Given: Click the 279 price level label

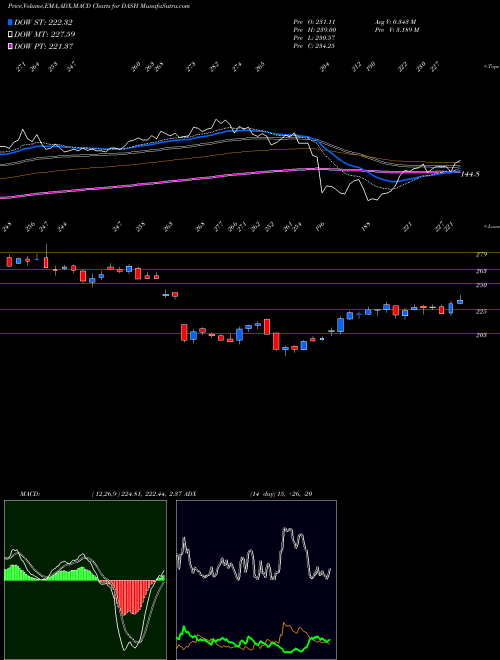Looking at the screenshot, I should (x=481, y=254).
